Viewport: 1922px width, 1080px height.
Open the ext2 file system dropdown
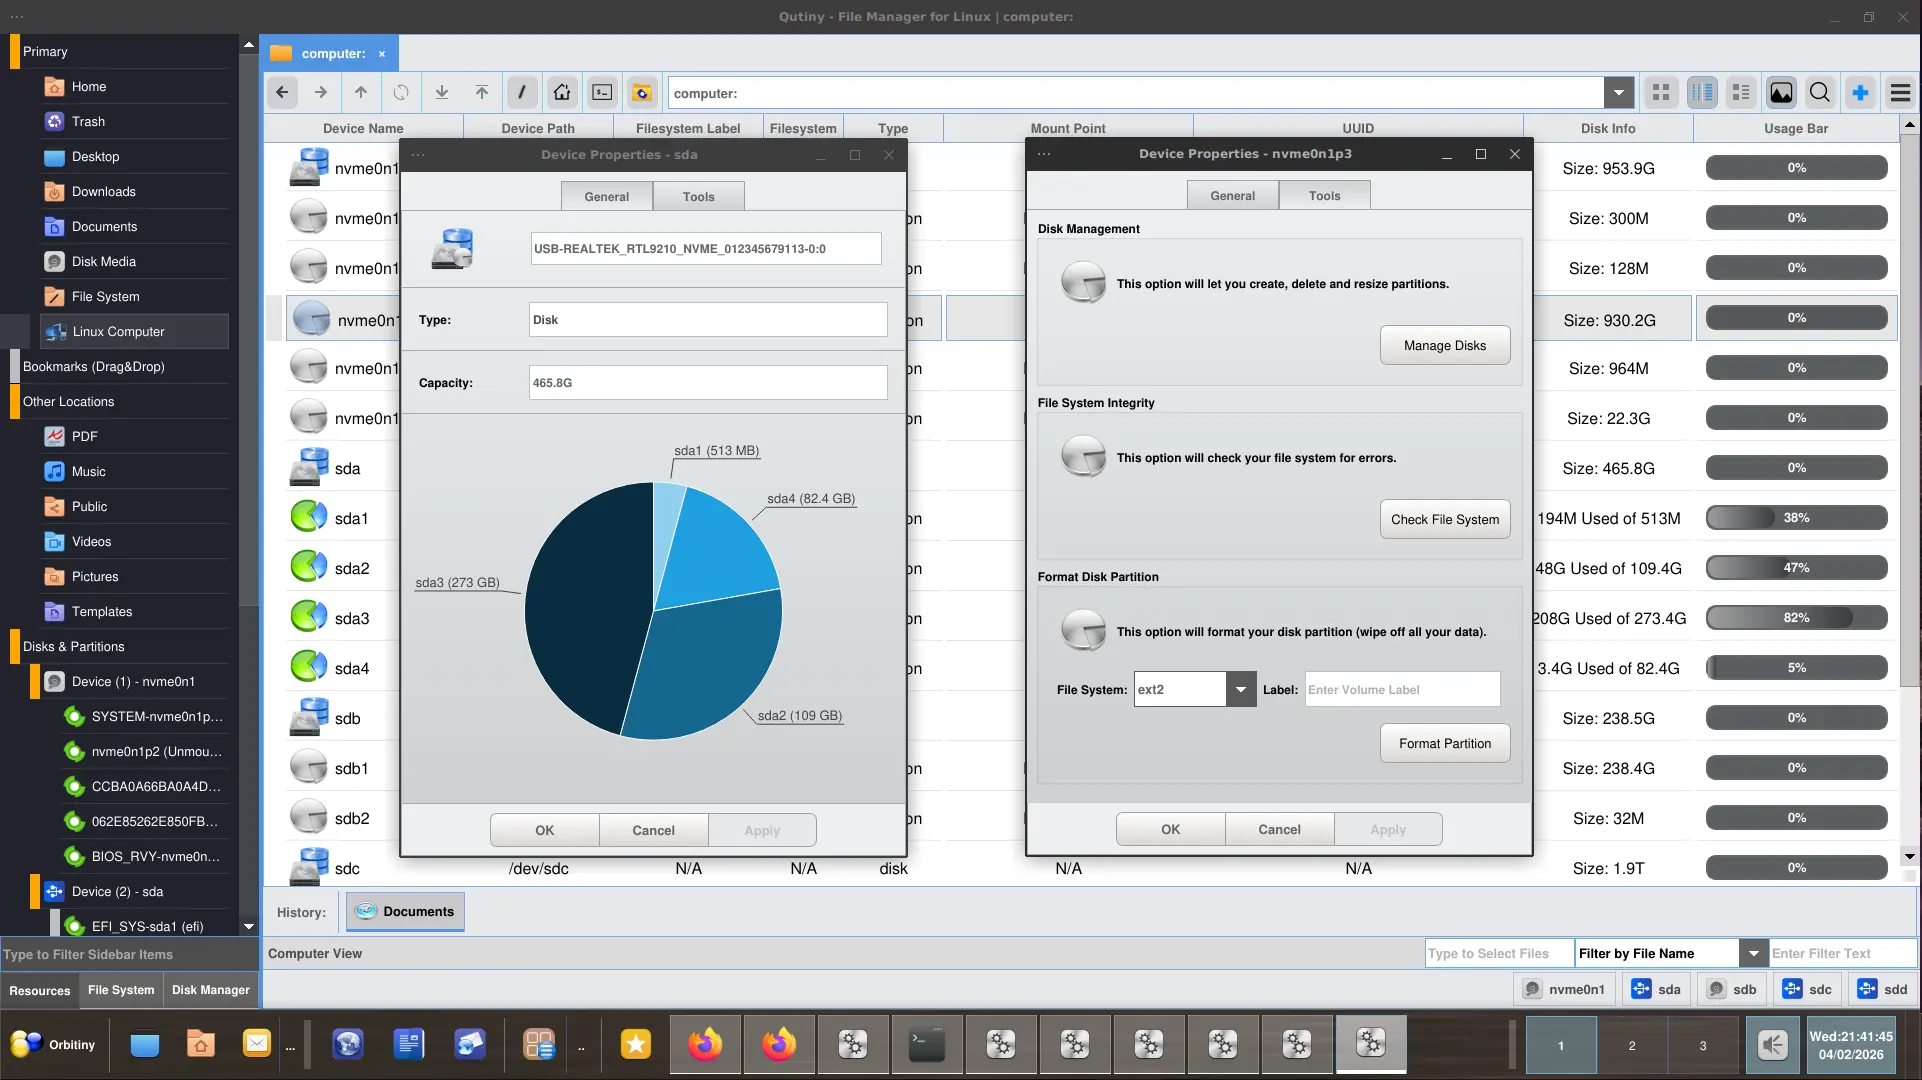1240,689
